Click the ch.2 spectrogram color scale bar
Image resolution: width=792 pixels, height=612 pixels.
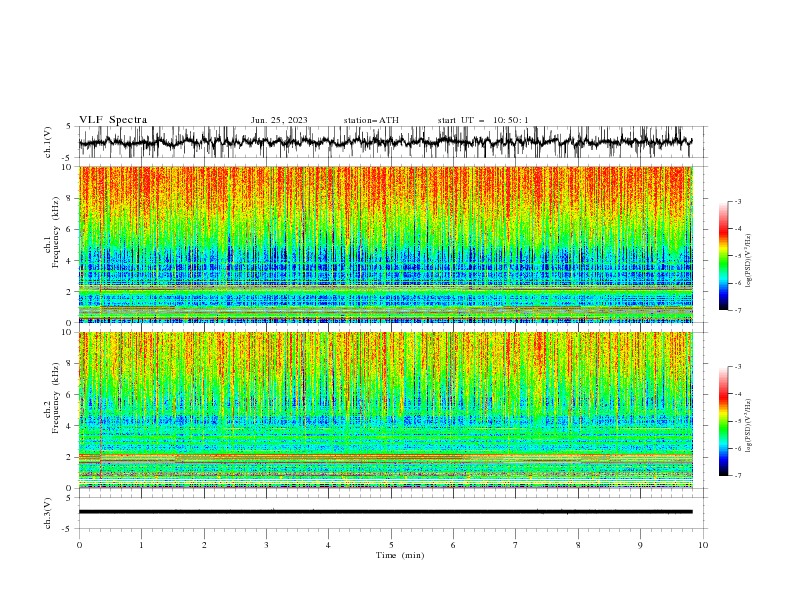[x=723, y=421]
